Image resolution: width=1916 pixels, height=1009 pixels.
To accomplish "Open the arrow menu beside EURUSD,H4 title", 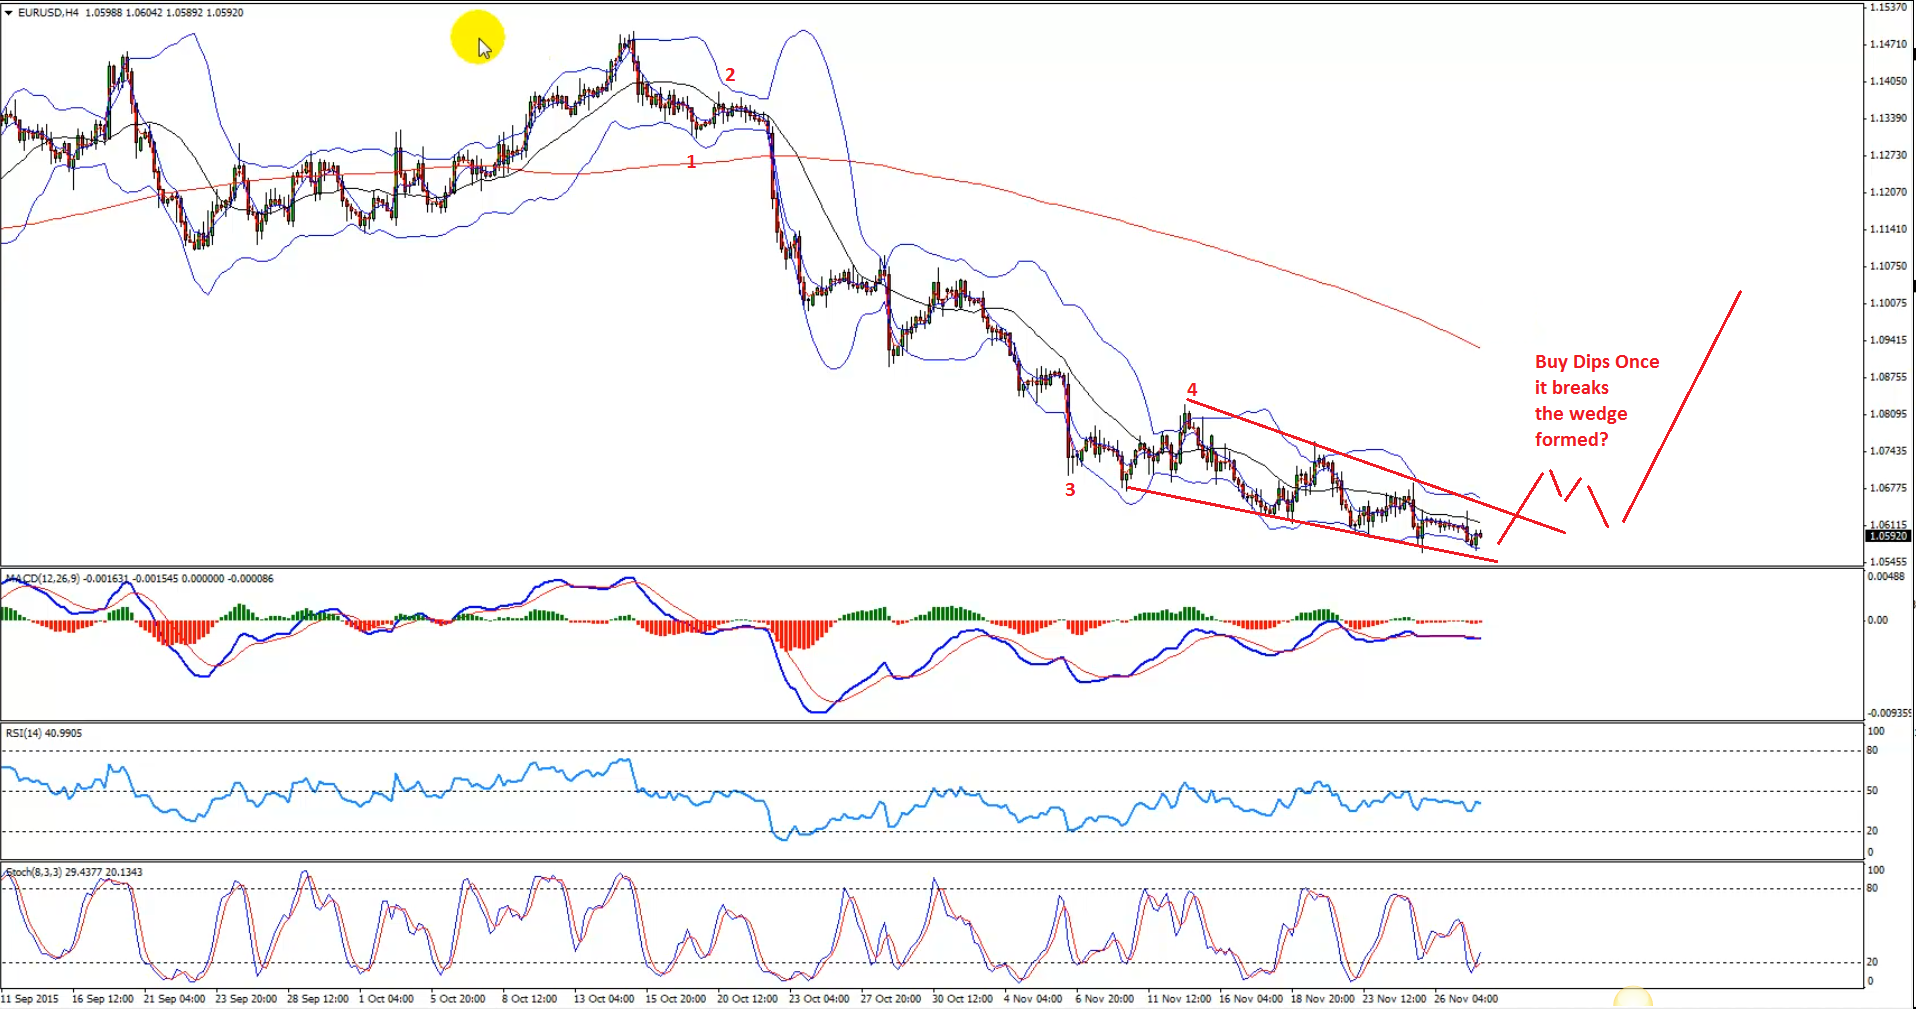I will pos(9,13).
